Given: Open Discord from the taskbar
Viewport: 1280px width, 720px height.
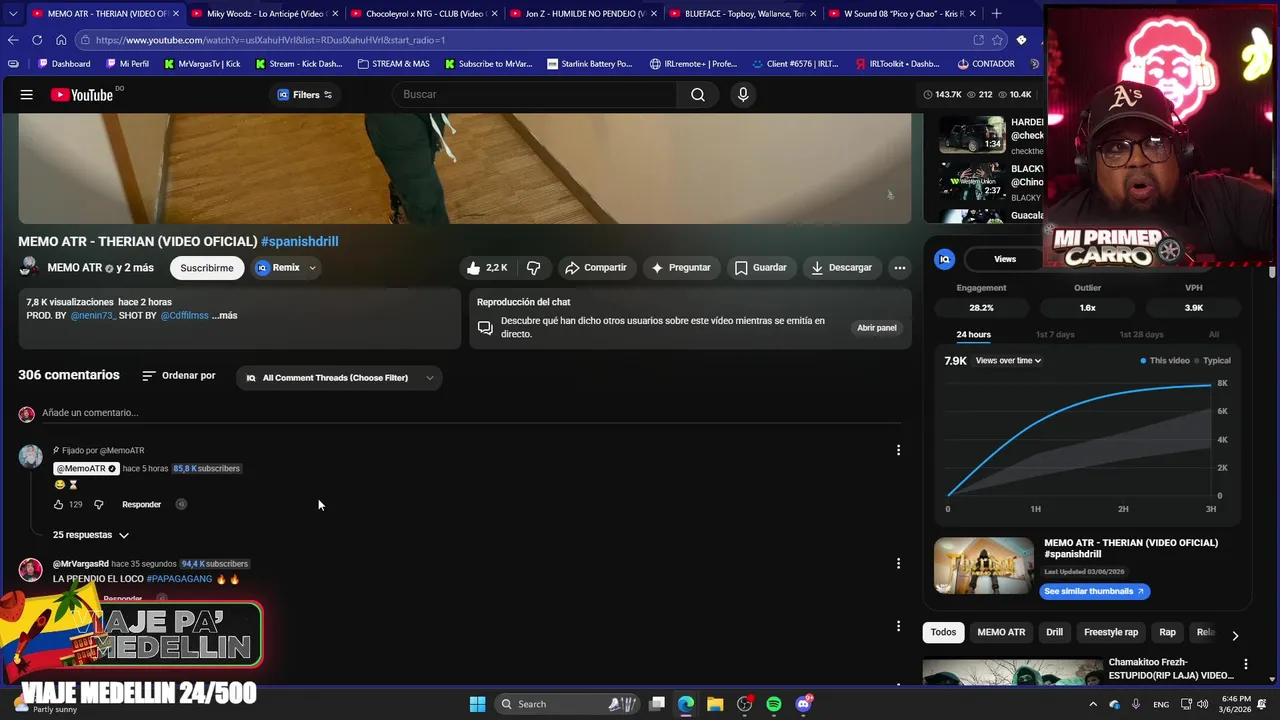Looking at the screenshot, I should point(804,704).
